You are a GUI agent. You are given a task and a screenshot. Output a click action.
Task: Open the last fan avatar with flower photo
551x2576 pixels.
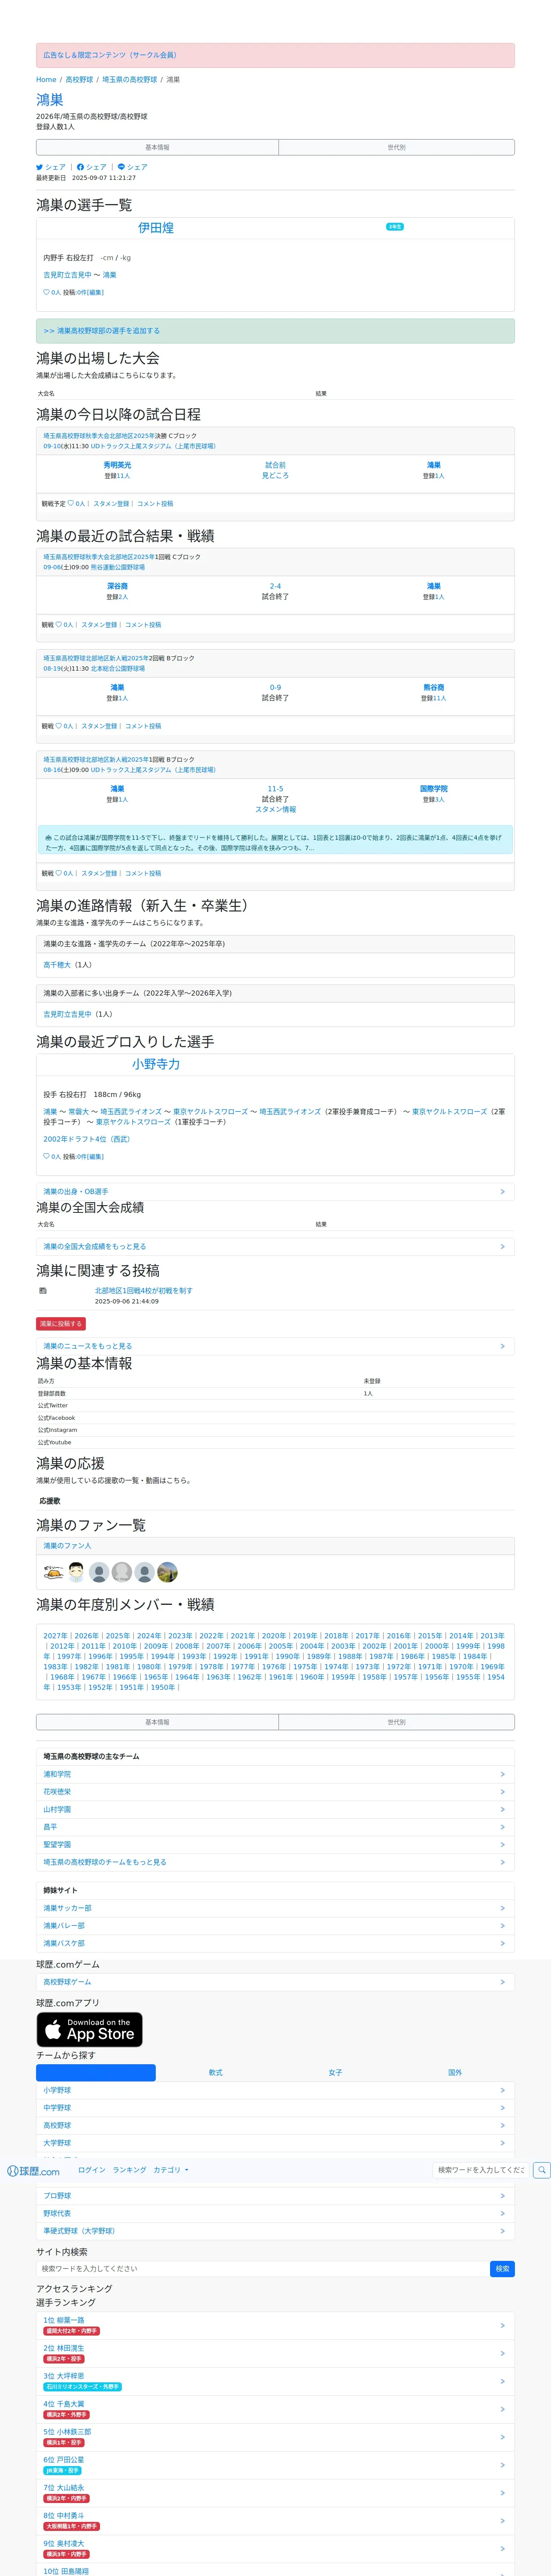pyautogui.click(x=167, y=1572)
